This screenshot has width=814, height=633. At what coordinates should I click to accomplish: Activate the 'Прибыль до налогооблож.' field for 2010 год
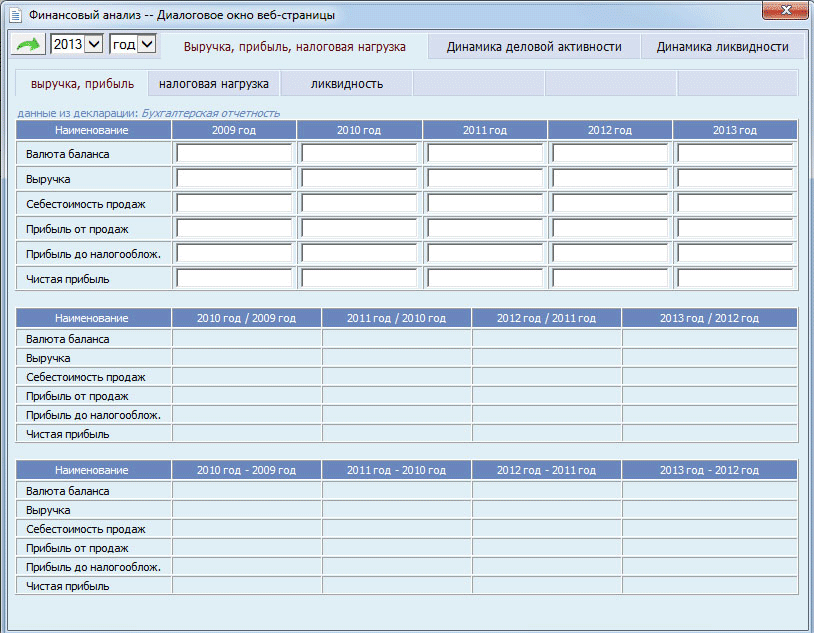(359, 253)
